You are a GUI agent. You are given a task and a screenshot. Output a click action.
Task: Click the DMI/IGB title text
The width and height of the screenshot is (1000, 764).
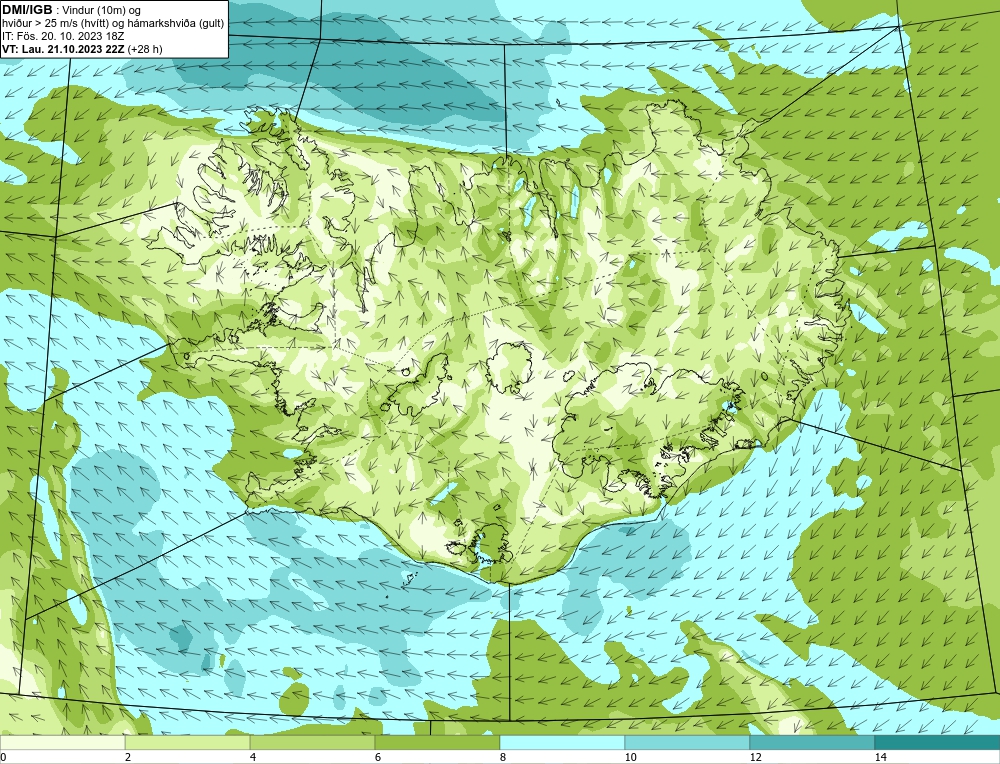coord(27,10)
